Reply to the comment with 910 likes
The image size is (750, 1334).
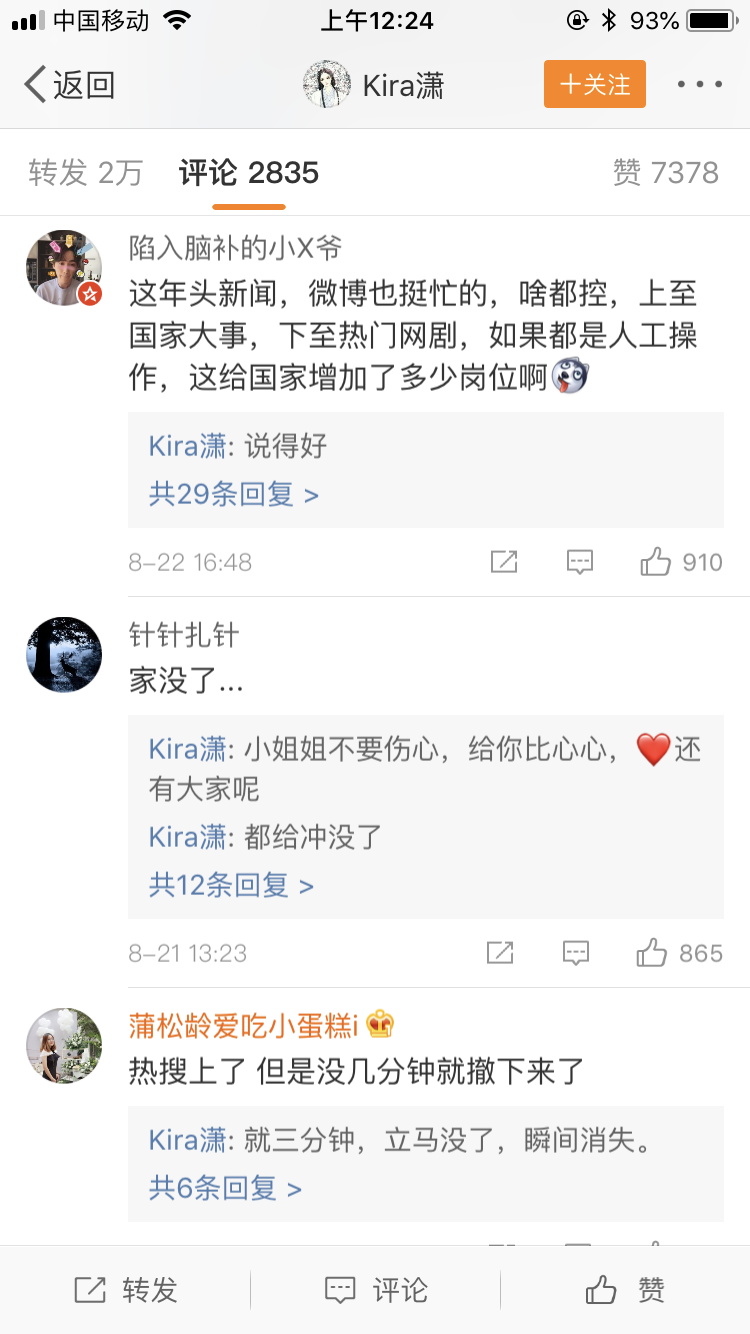click(x=580, y=562)
